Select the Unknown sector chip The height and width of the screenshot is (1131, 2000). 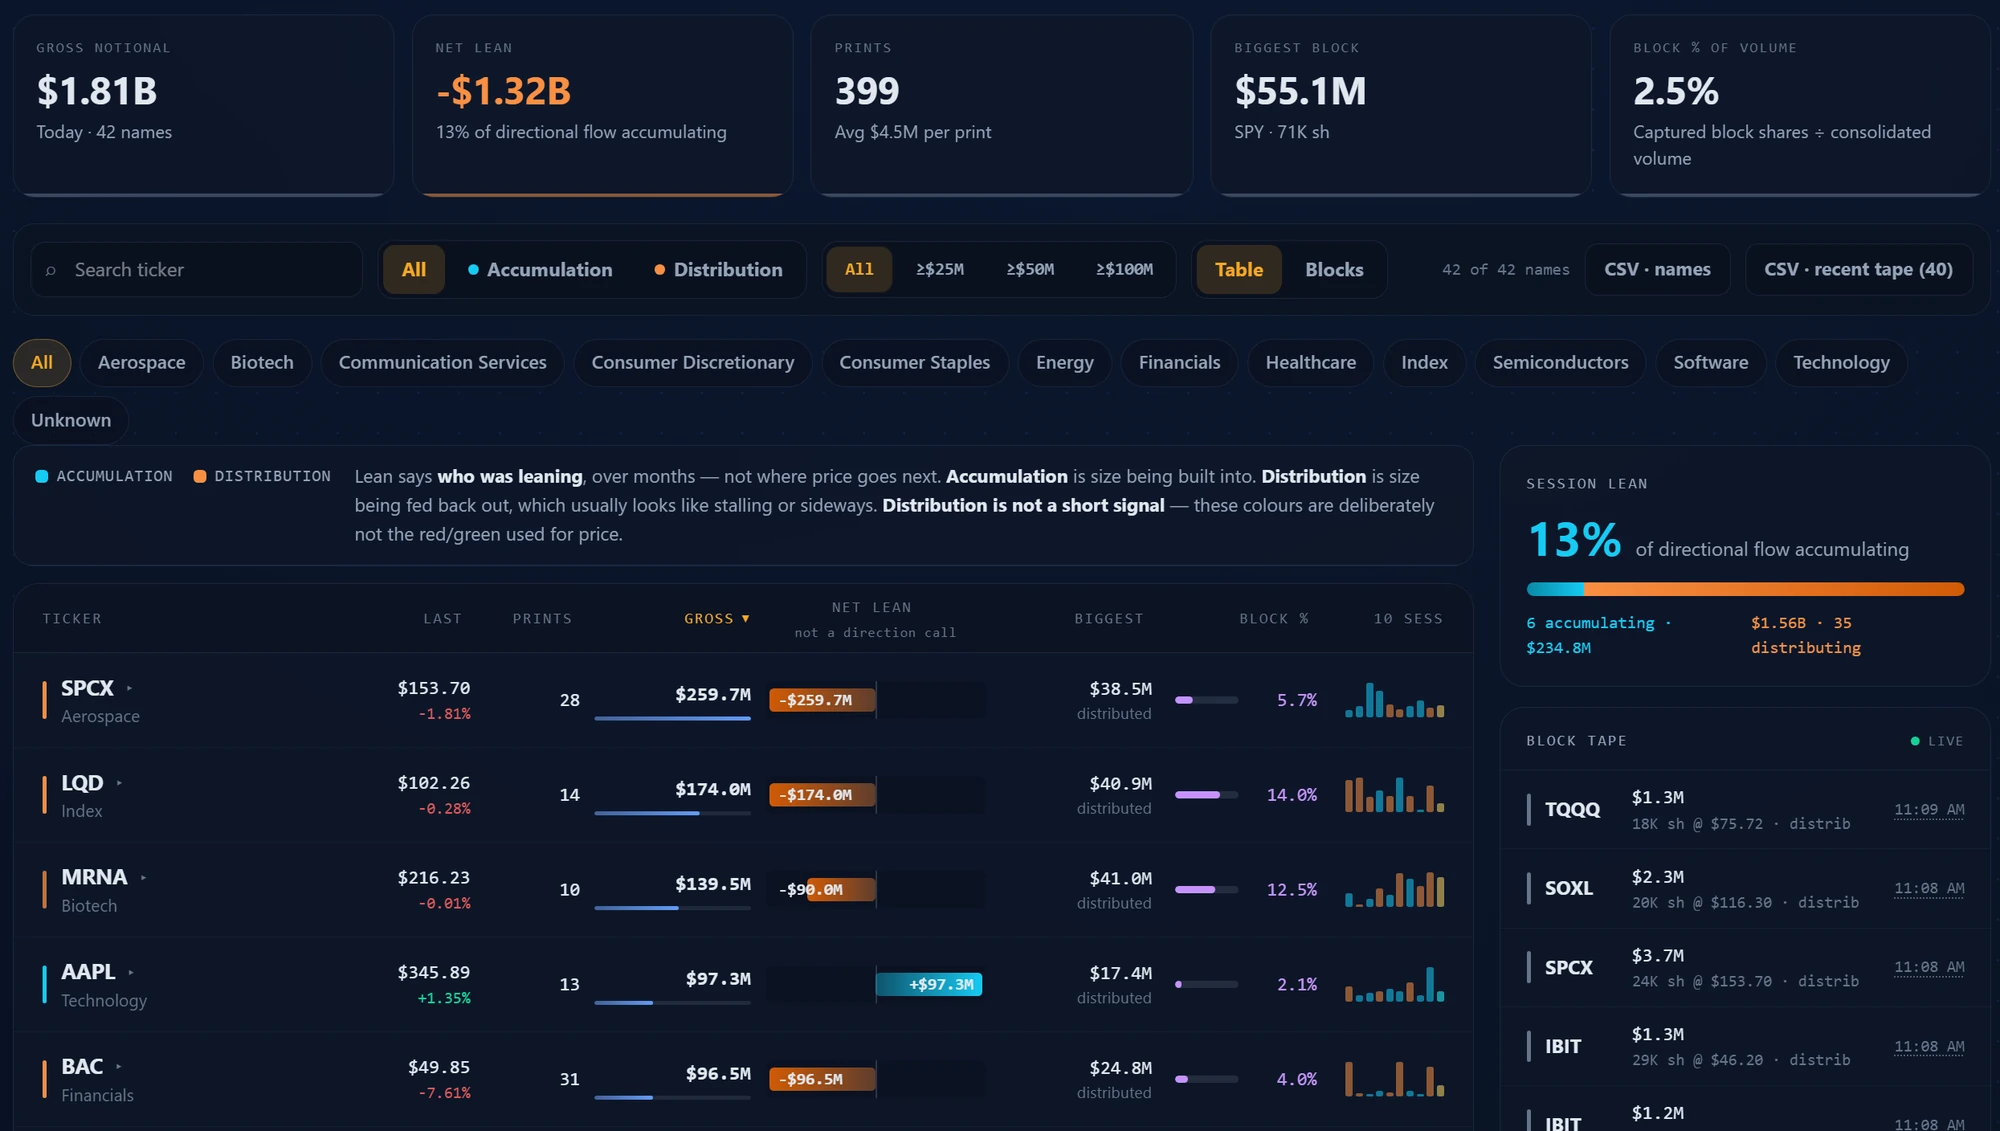tap(71, 421)
